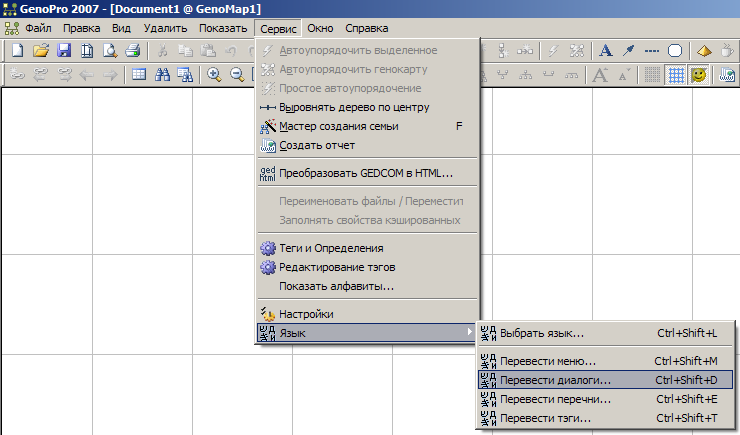The image size is (740, 435).
Task: Click the golden pyramid icon
Action: click(704, 50)
